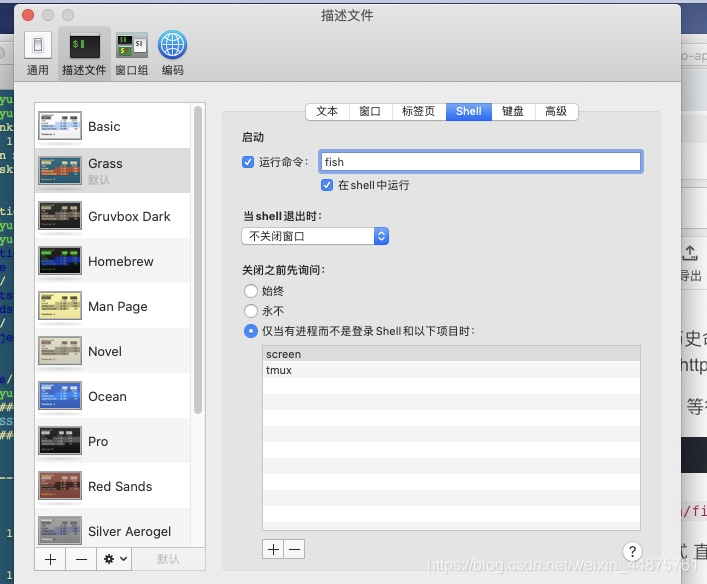Select the Gruvbox Dark profile

pyautogui.click(x=113, y=216)
